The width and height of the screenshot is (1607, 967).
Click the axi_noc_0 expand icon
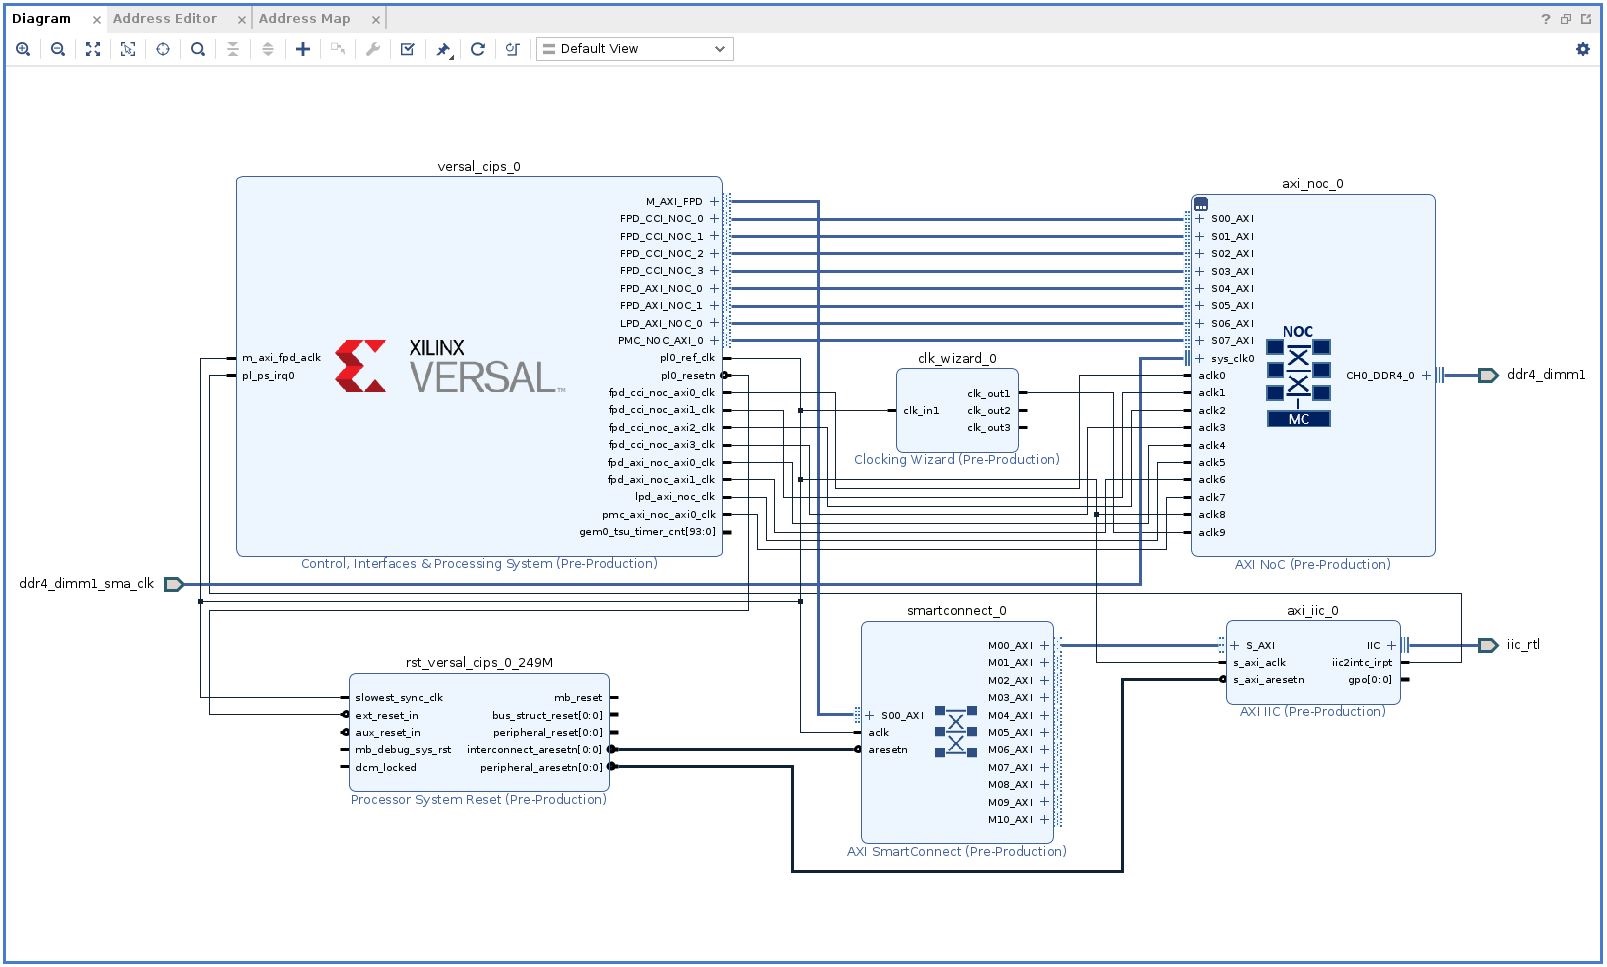(1201, 204)
